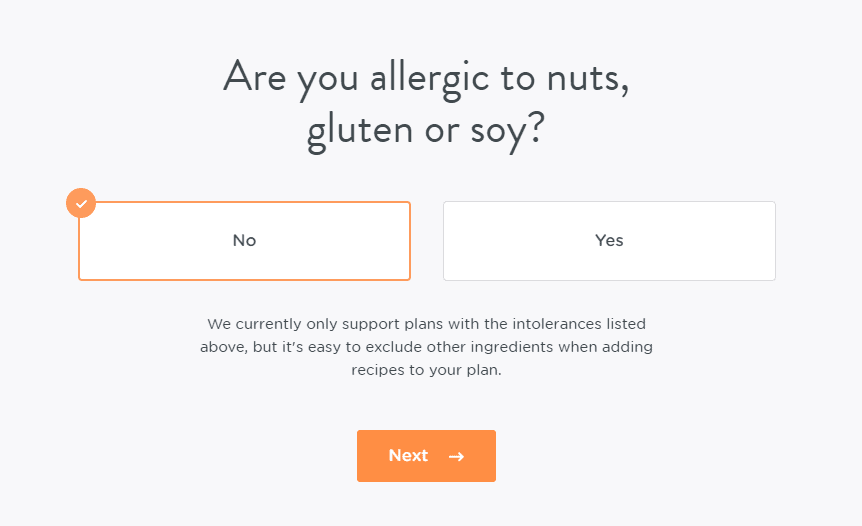Screen dimensions: 862x526
Task: Click the heading line "gluten or soy?"
Action: [426, 131]
